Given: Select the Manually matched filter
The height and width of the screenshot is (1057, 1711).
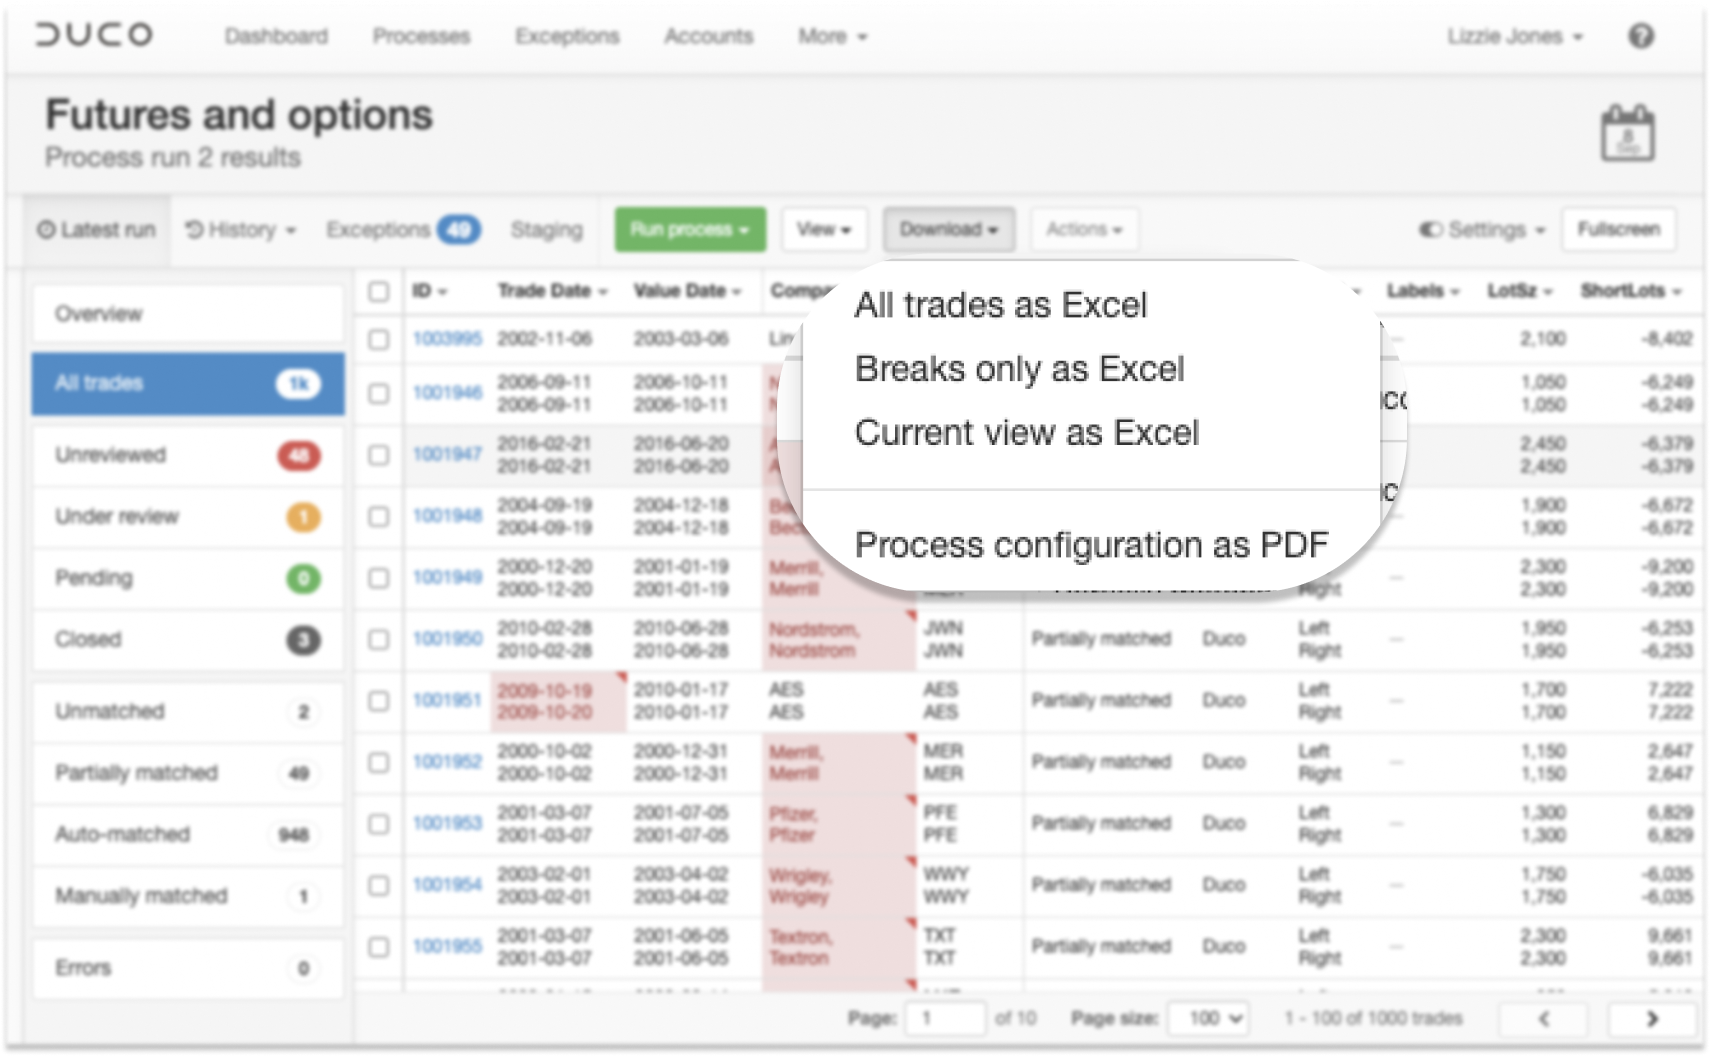Looking at the screenshot, I should [x=188, y=896].
